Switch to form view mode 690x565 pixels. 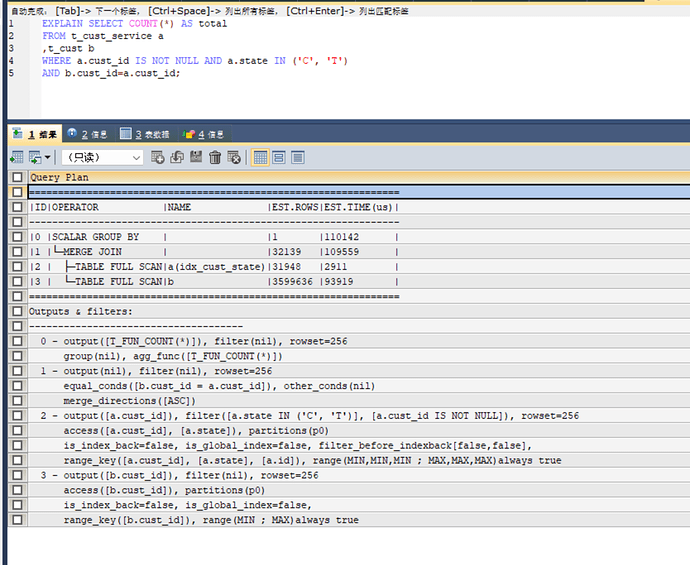tap(279, 157)
